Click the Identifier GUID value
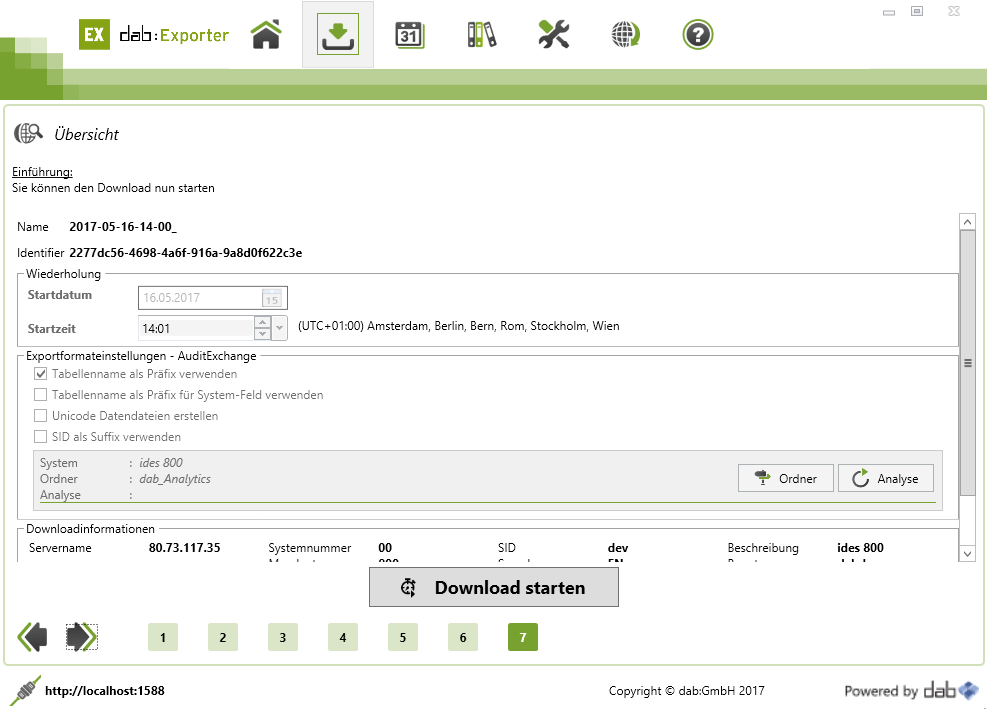 click(186, 252)
